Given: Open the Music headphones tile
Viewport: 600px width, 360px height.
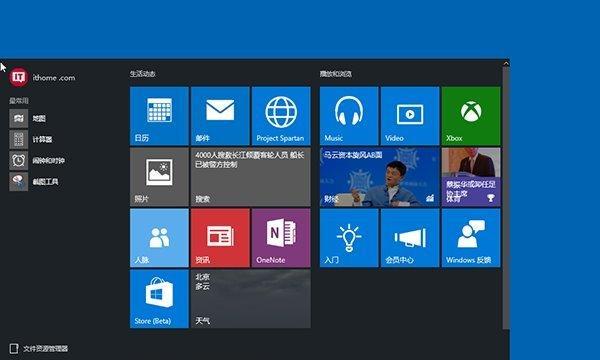Looking at the screenshot, I should pos(349,116).
